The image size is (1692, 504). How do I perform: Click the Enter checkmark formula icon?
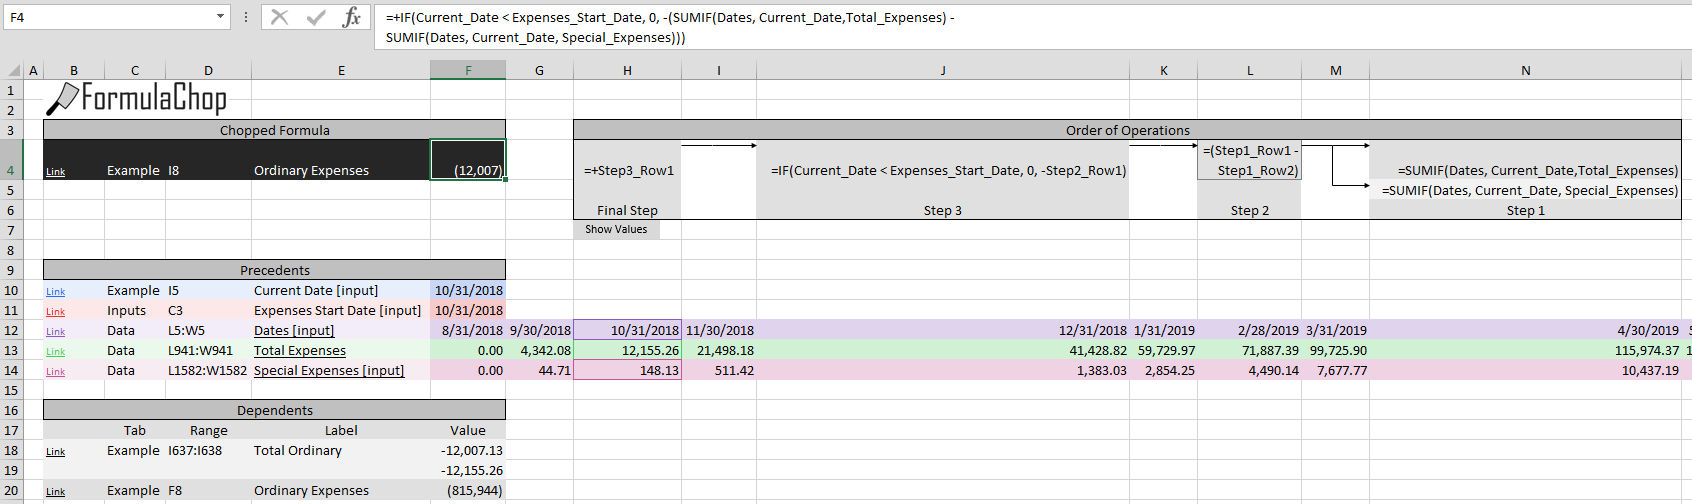(x=316, y=17)
